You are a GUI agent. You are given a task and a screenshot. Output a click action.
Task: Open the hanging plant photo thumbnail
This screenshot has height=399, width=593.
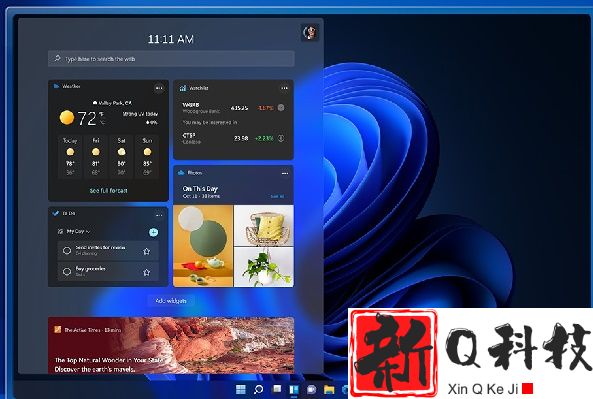point(264,267)
